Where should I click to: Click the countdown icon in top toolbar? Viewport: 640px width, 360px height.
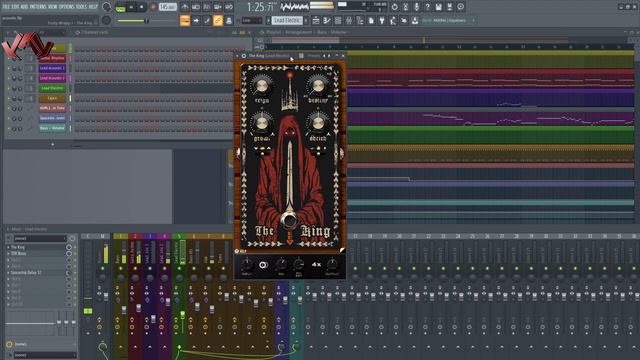coord(207,7)
